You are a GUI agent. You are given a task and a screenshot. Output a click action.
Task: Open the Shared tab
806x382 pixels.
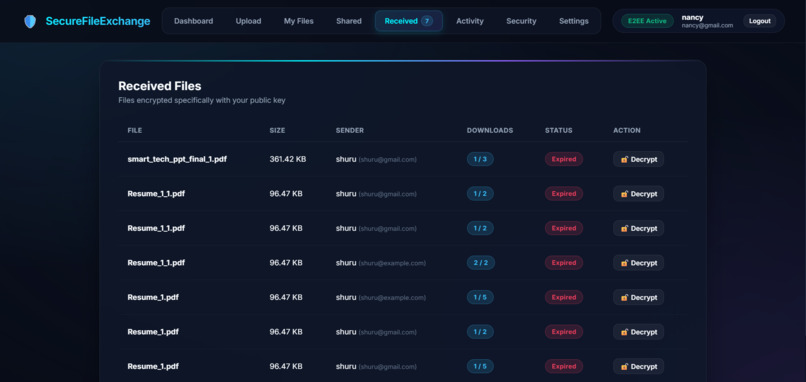(349, 21)
